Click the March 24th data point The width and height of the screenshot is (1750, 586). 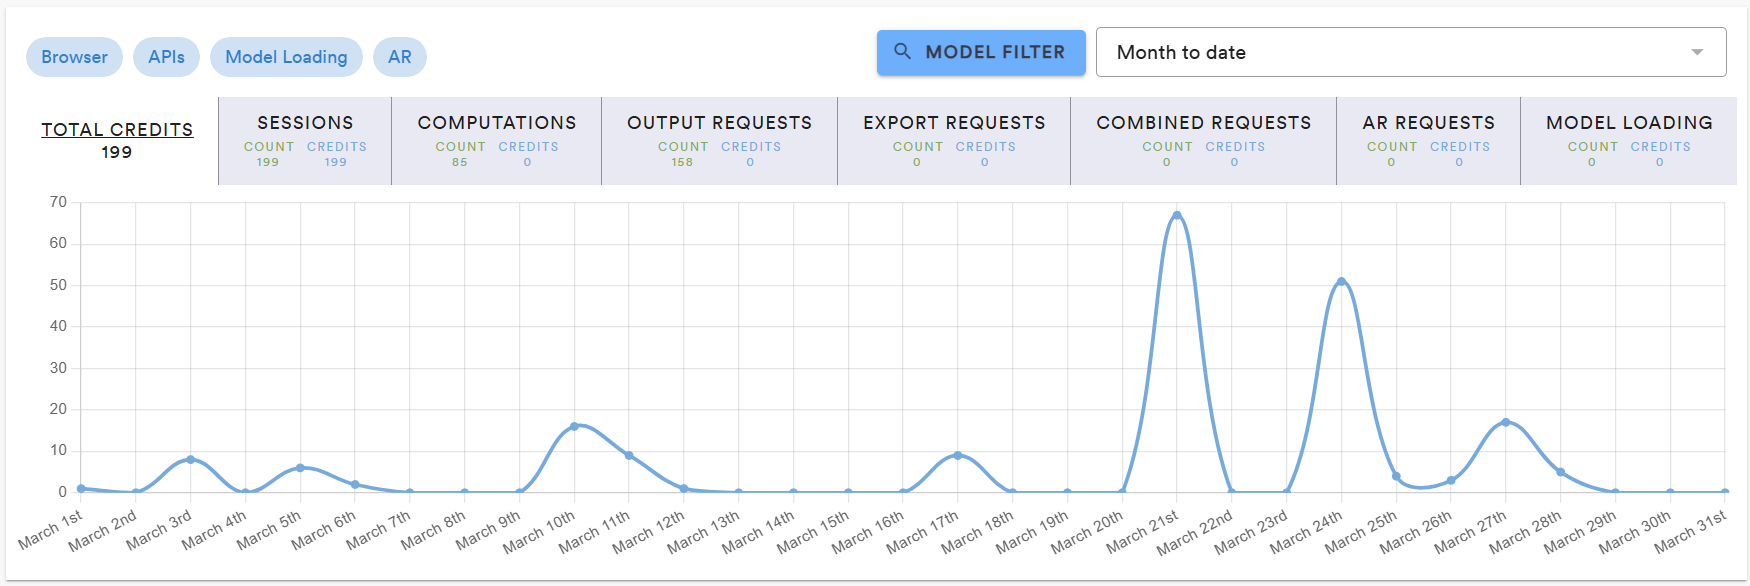point(1341,281)
